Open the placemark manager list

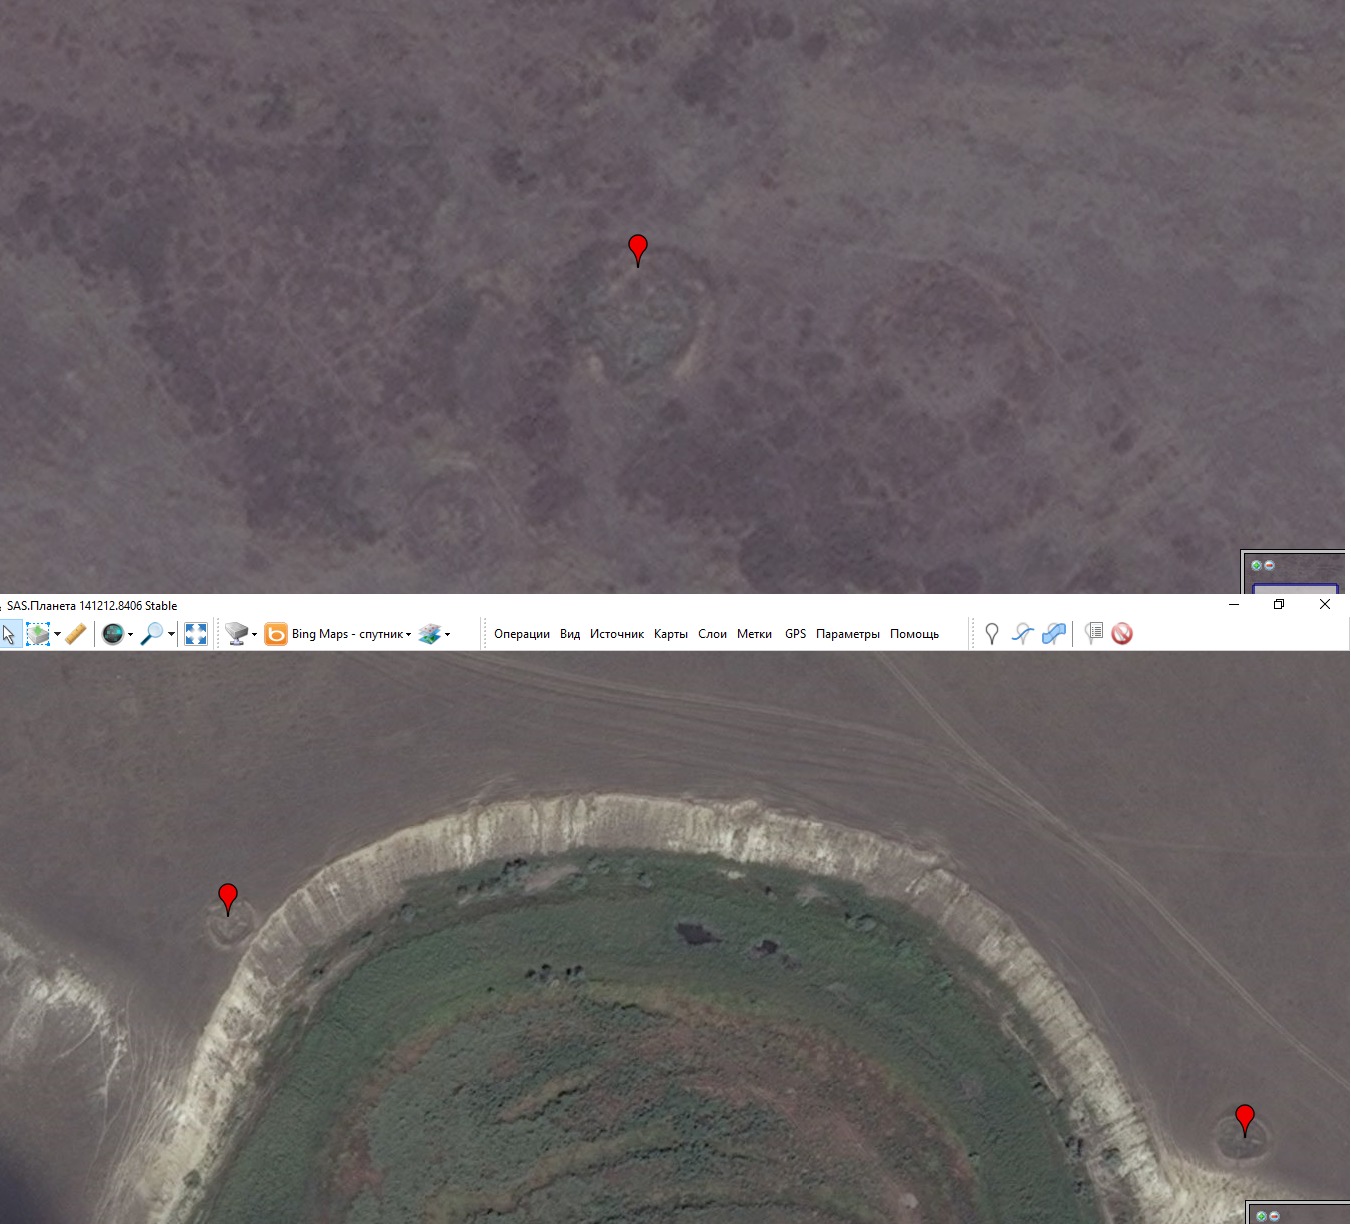(x=1094, y=634)
